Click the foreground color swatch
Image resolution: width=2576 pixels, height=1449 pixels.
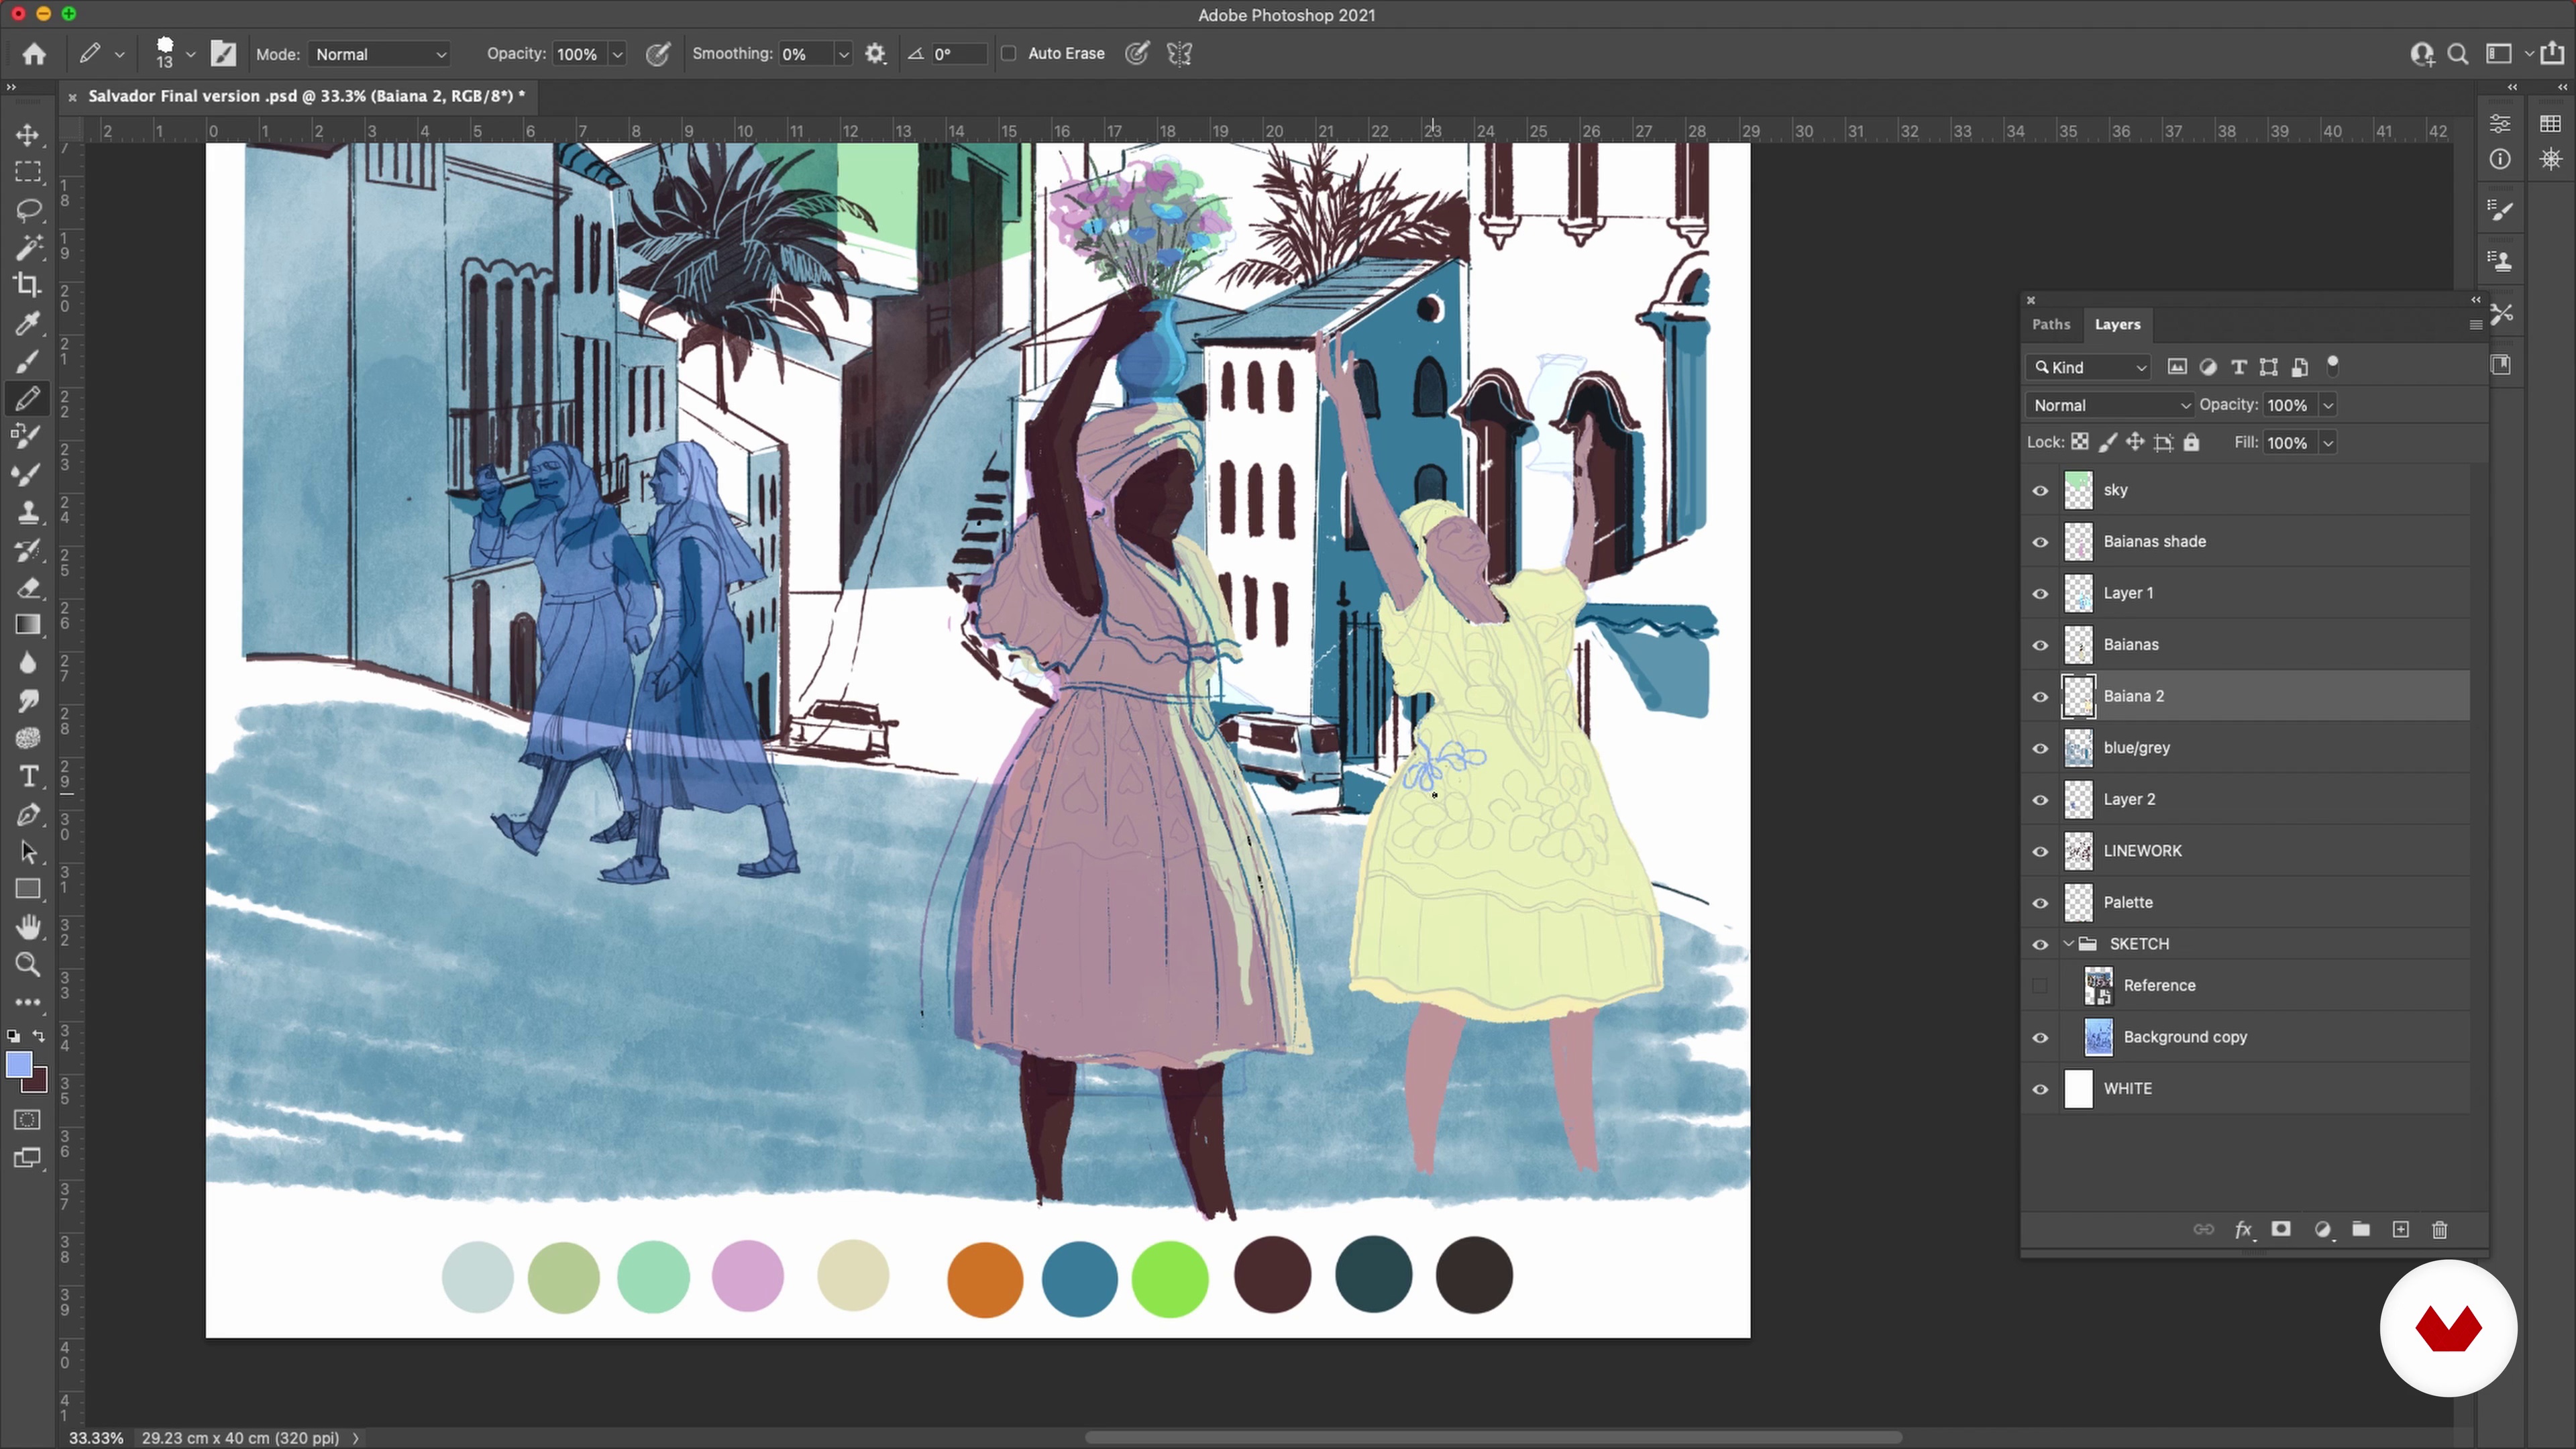(18, 1065)
